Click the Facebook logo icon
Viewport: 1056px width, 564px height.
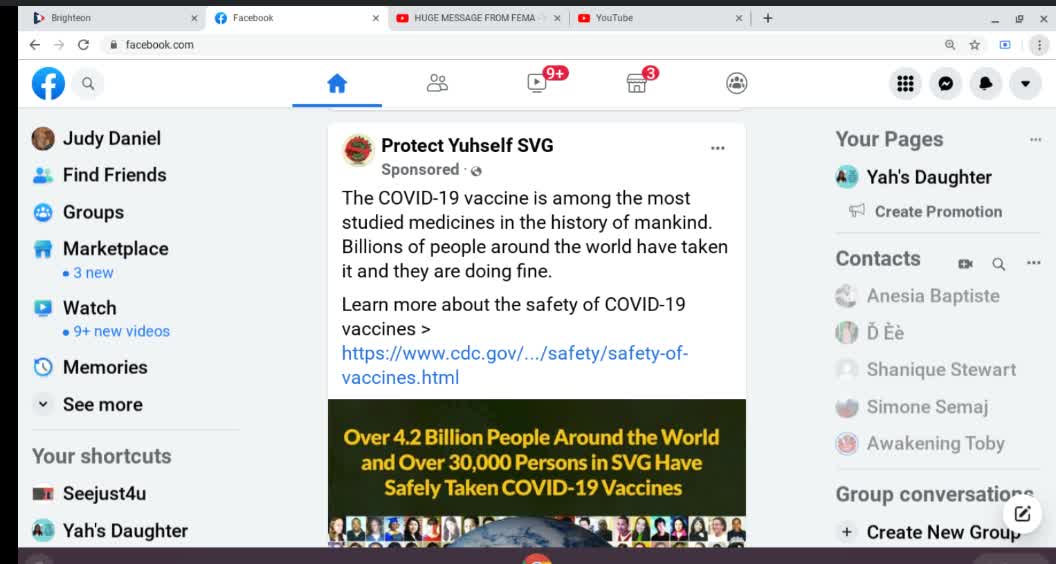(48, 84)
